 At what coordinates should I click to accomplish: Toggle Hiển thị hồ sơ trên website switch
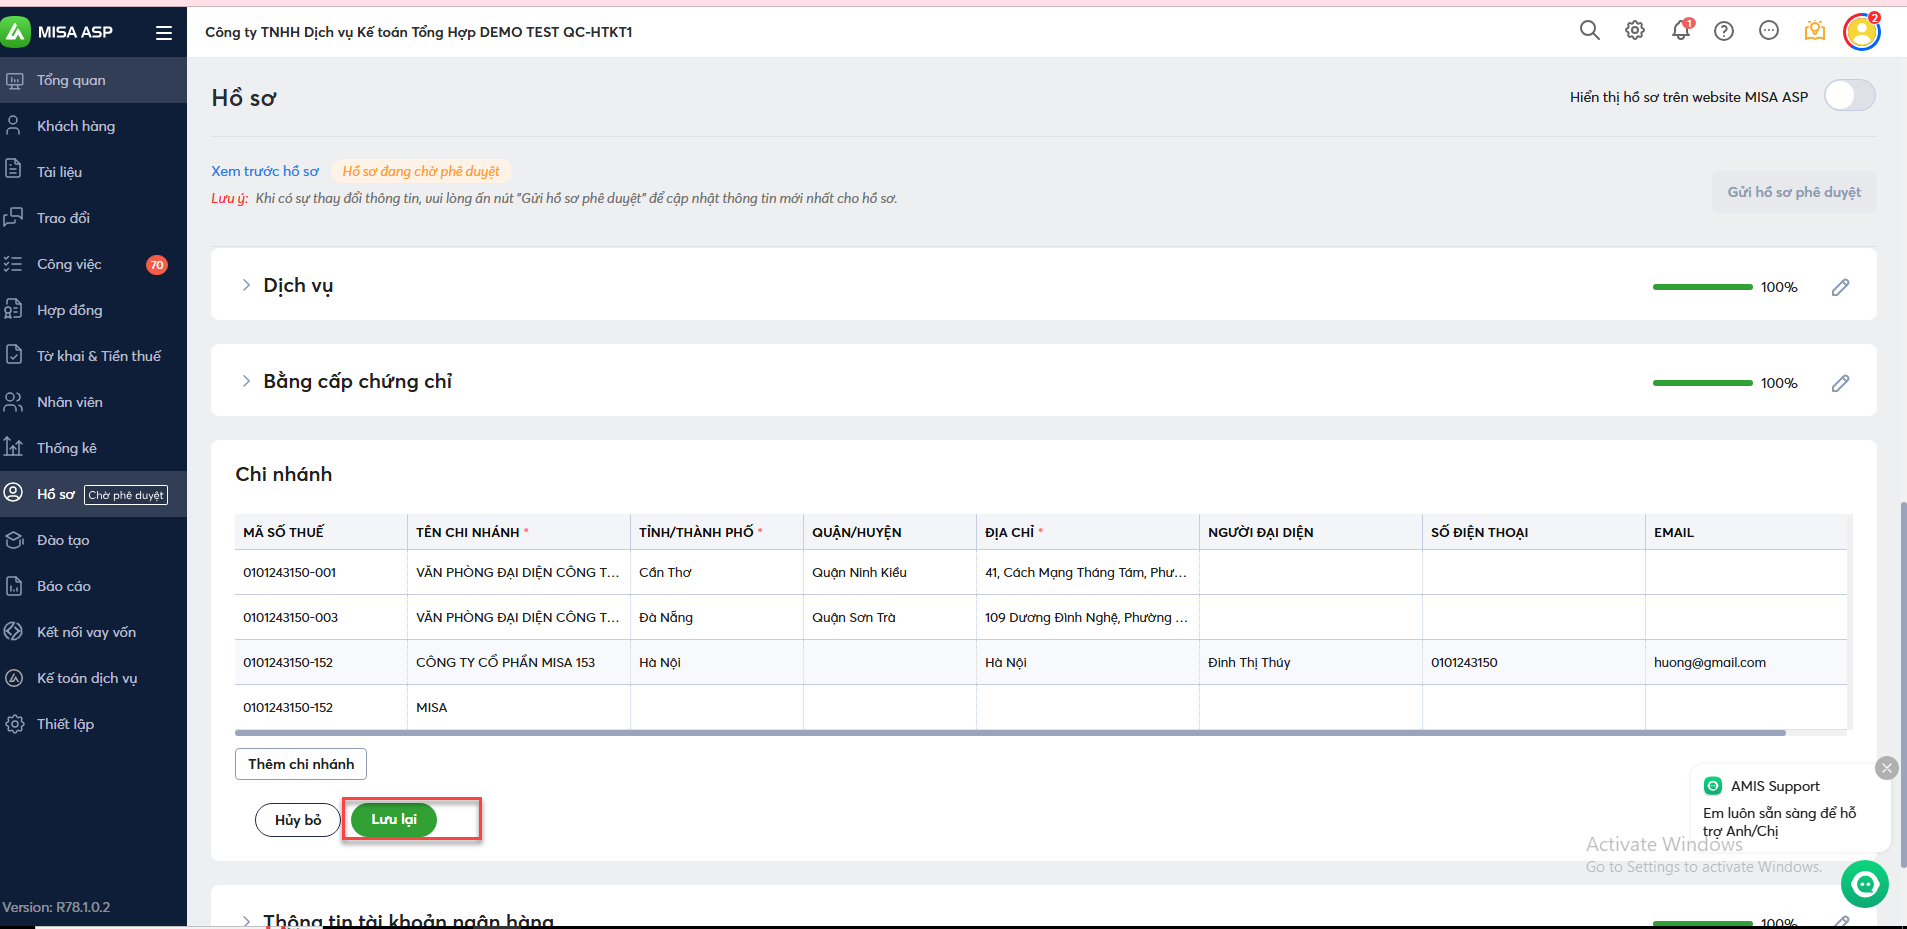(1849, 96)
